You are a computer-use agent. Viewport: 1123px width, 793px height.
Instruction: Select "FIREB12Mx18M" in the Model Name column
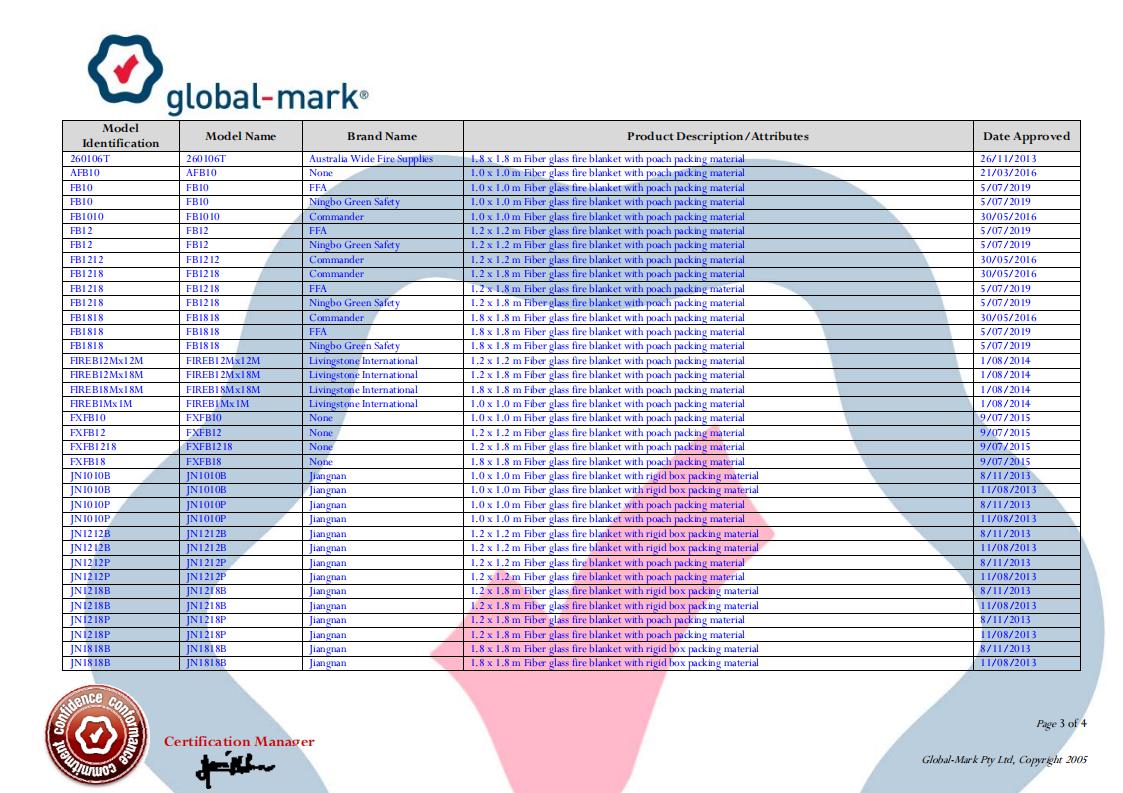(x=223, y=375)
